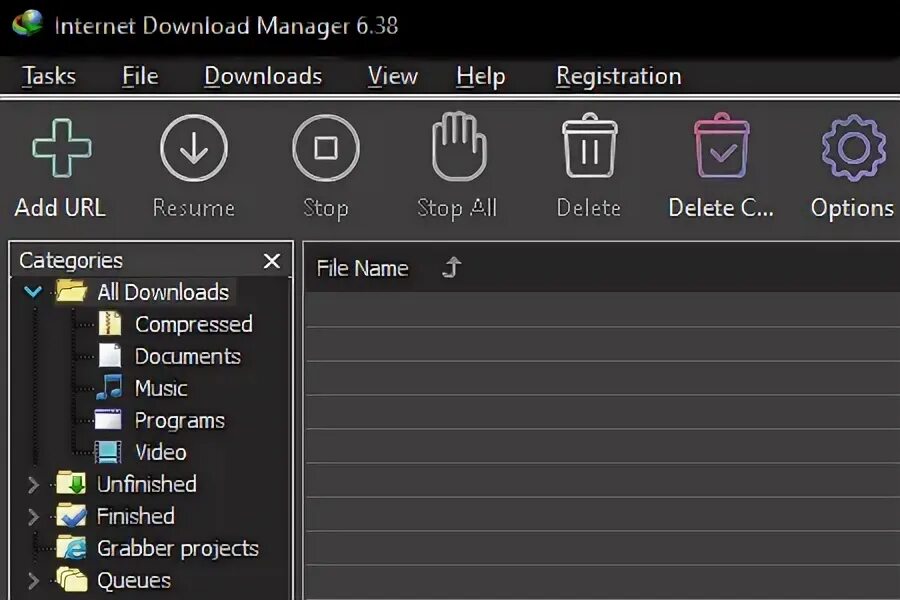Click the Stop All hand icon
The width and height of the screenshot is (900, 600).
point(458,146)
